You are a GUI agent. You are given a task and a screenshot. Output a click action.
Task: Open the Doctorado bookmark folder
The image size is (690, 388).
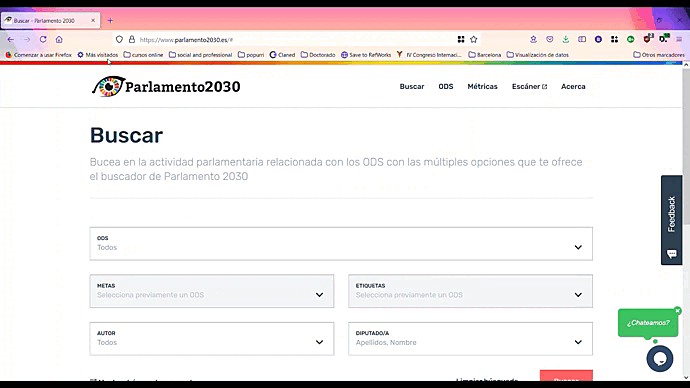318,55
